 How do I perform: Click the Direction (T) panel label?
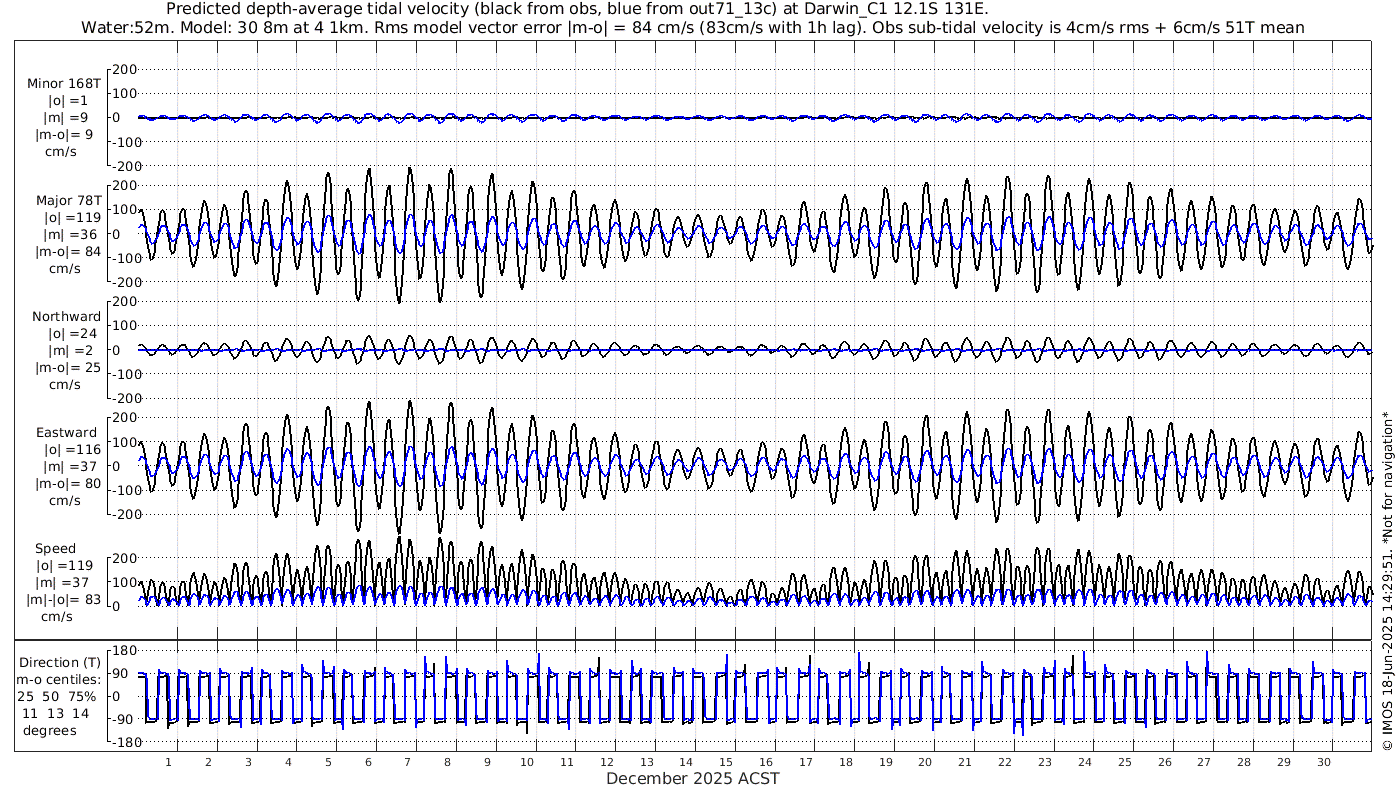60,662
